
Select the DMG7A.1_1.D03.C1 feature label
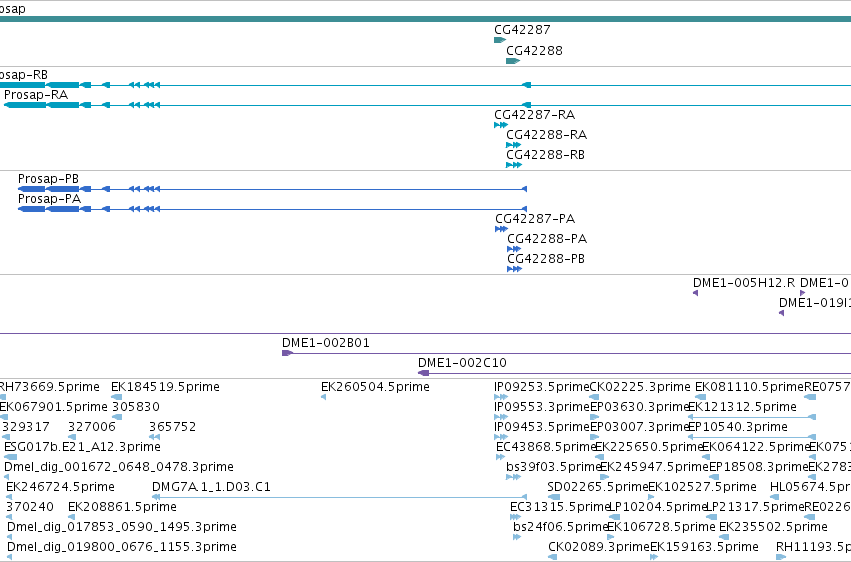point(211,487)
